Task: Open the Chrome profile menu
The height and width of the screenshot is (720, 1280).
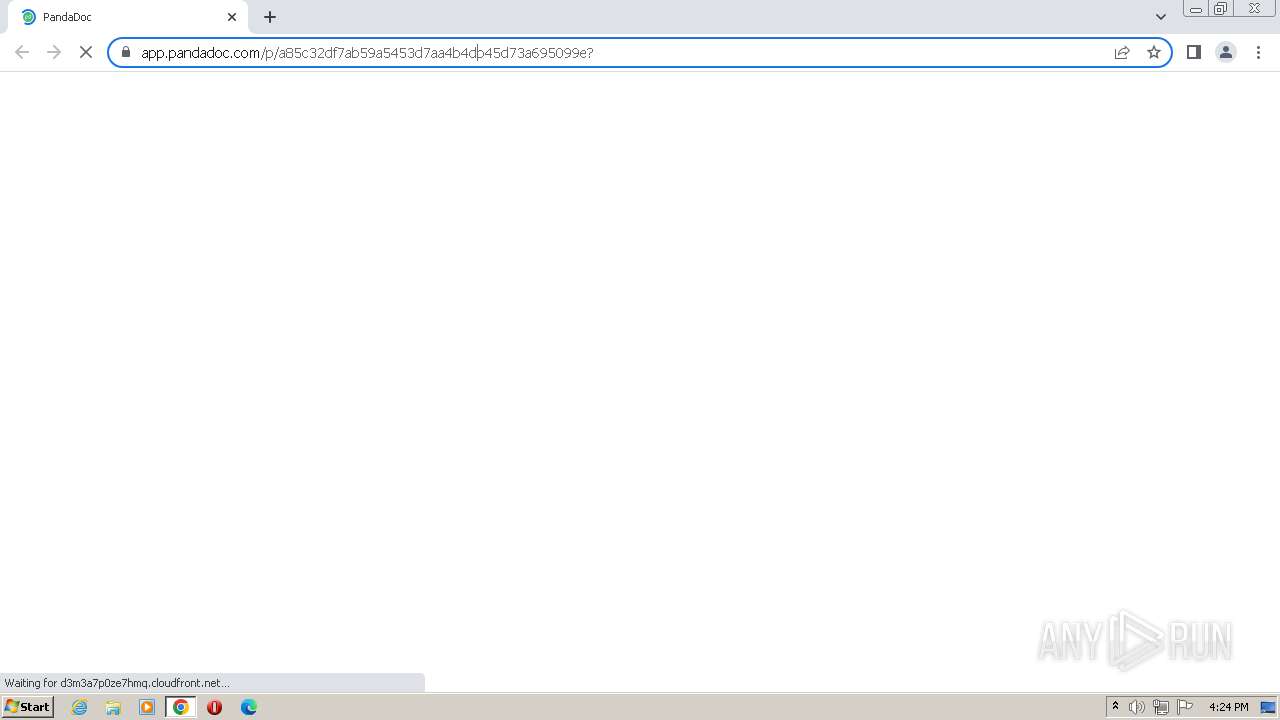Action: pyautogui.click(x=1226, y=52)
